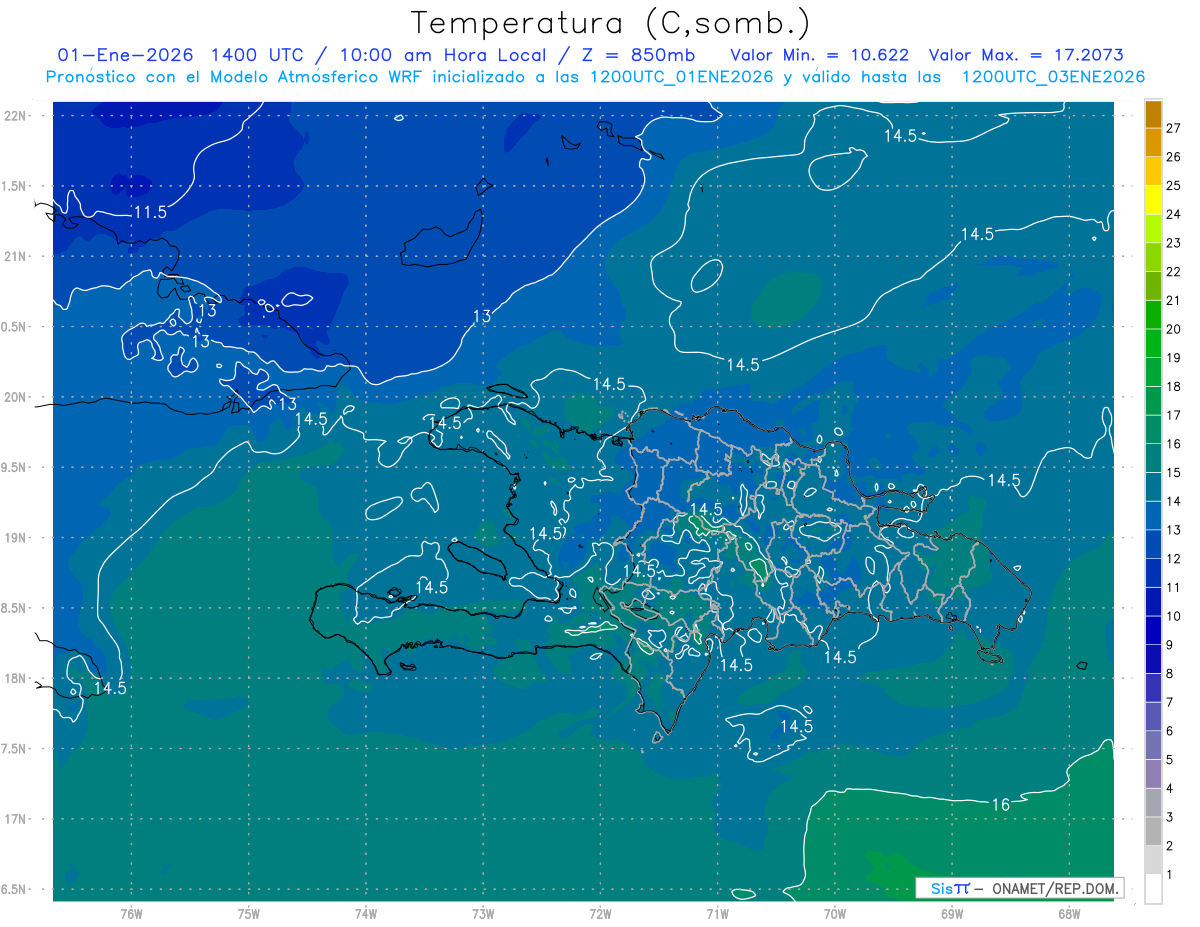Click the 17N latitude axis label
The image size is (1200, 927).
click(x=16, y=819)
